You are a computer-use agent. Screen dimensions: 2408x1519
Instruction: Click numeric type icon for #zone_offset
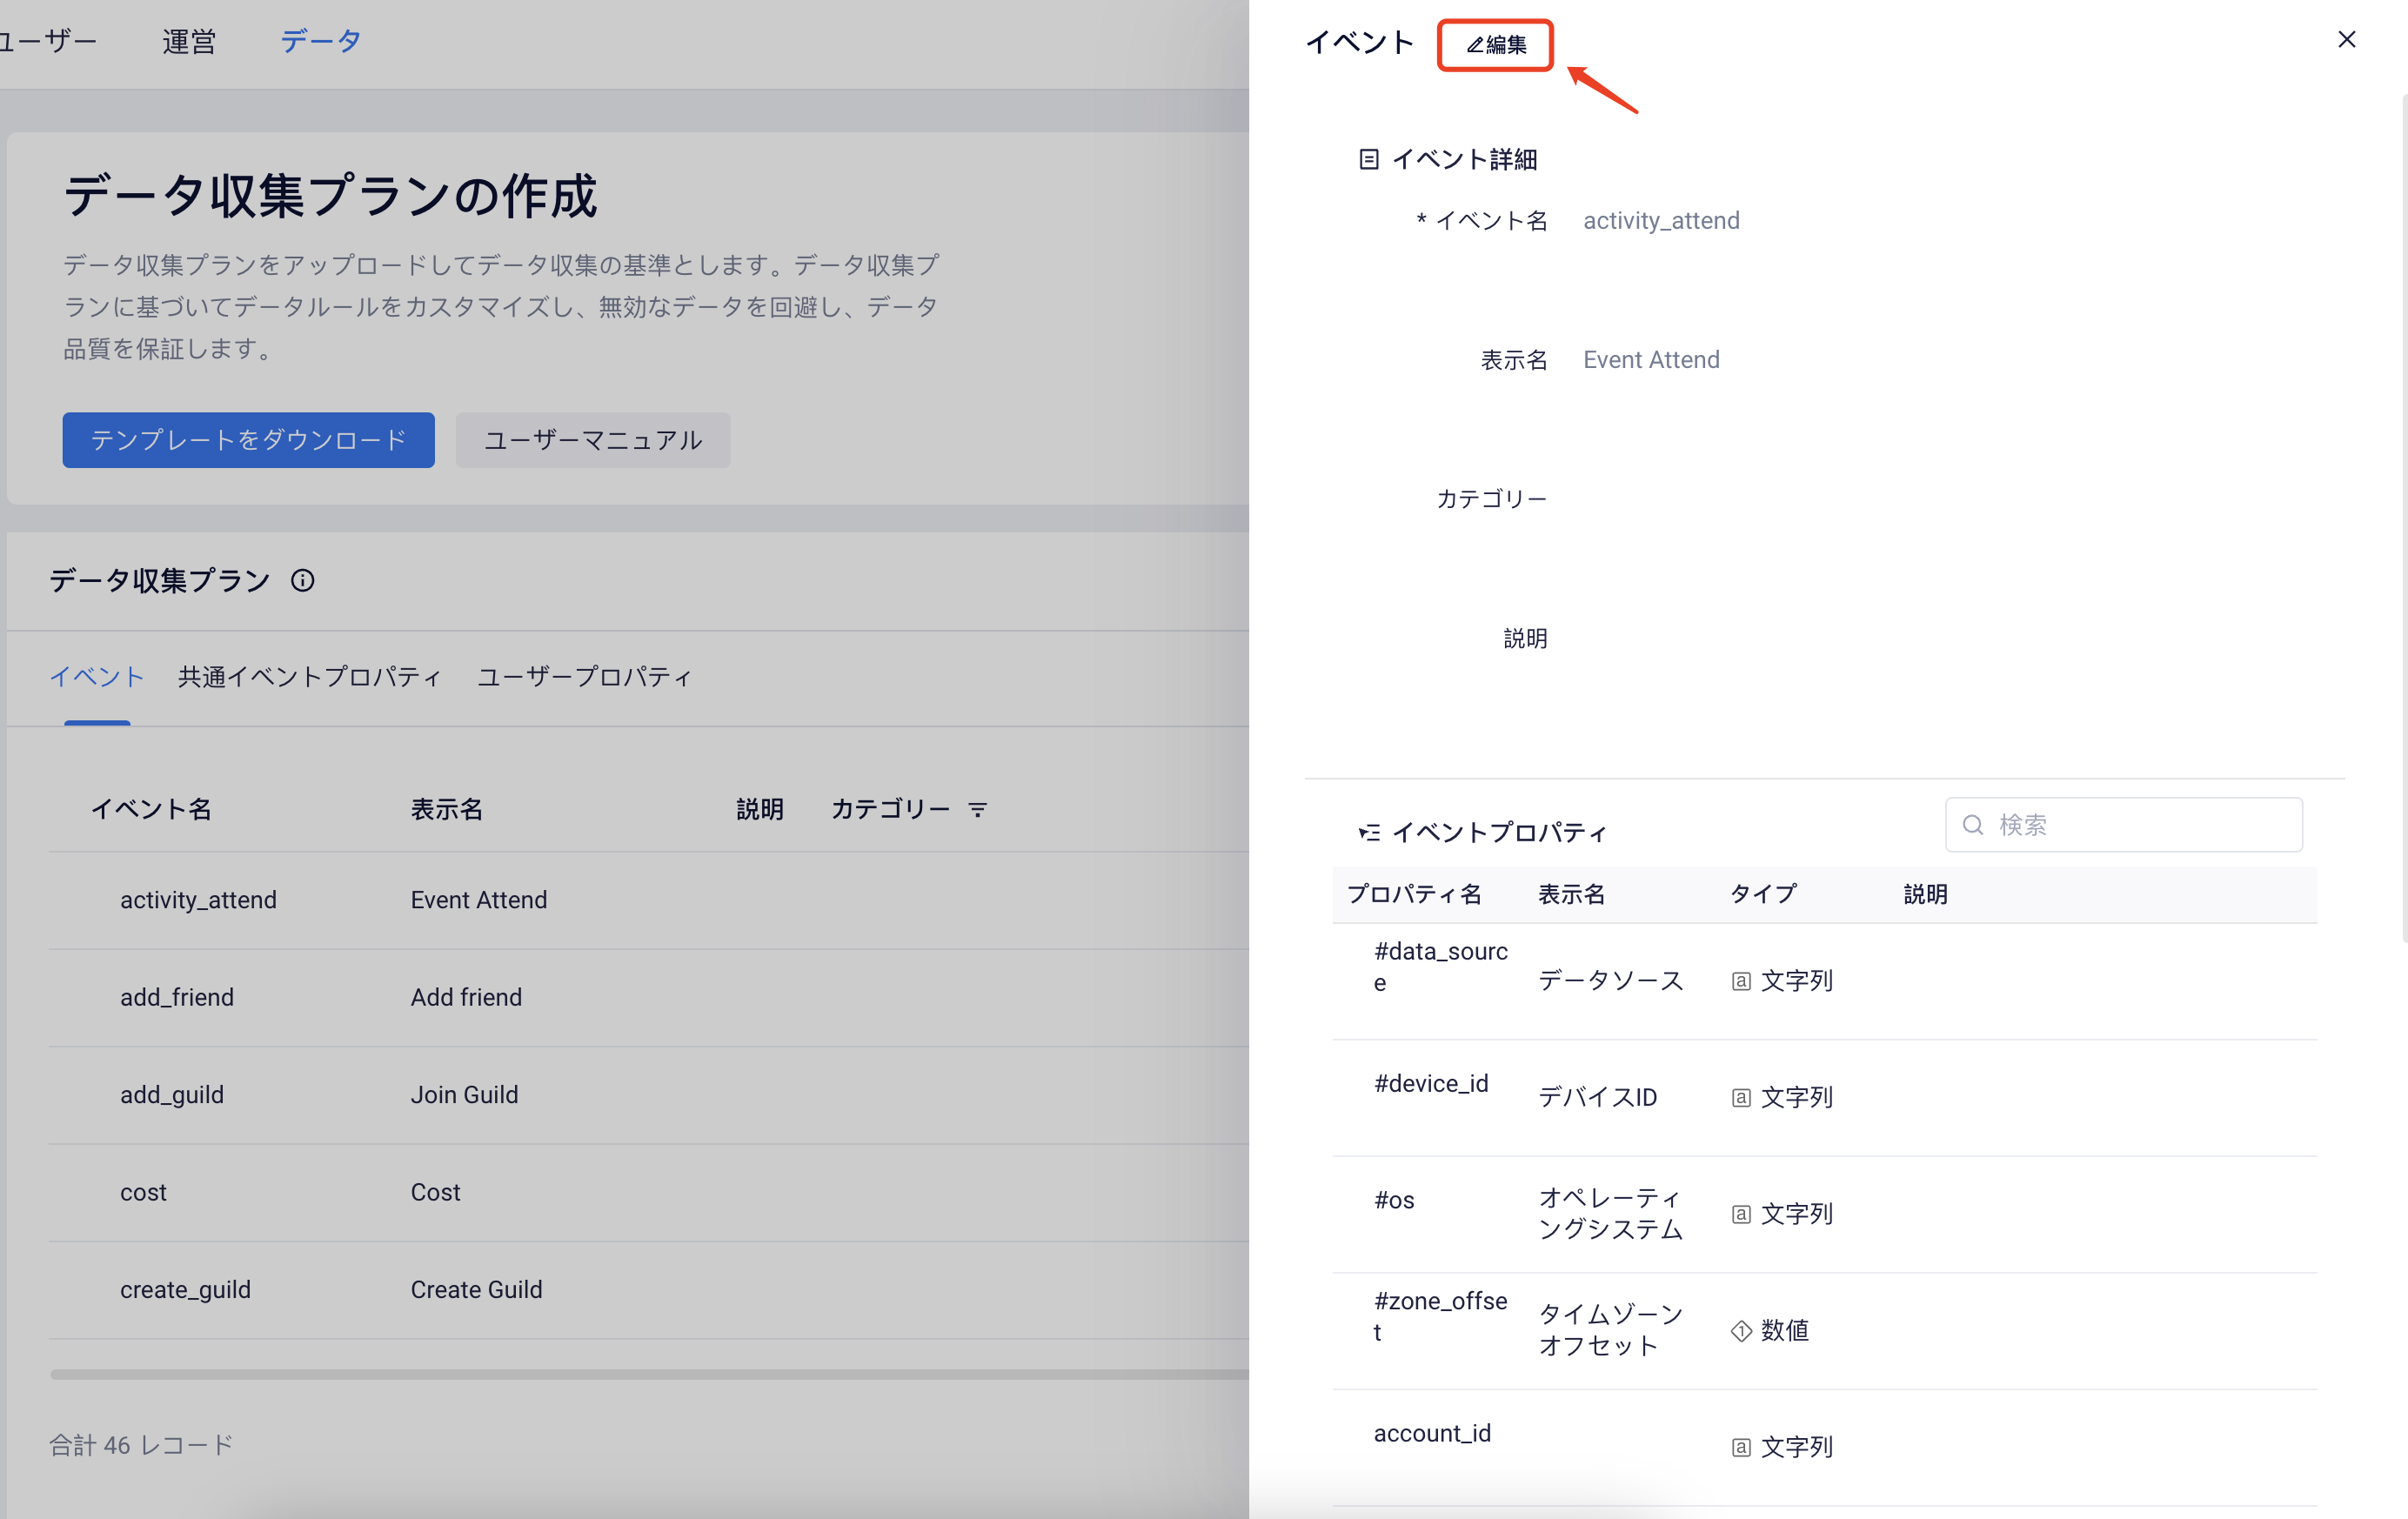click(1741, 1331)
